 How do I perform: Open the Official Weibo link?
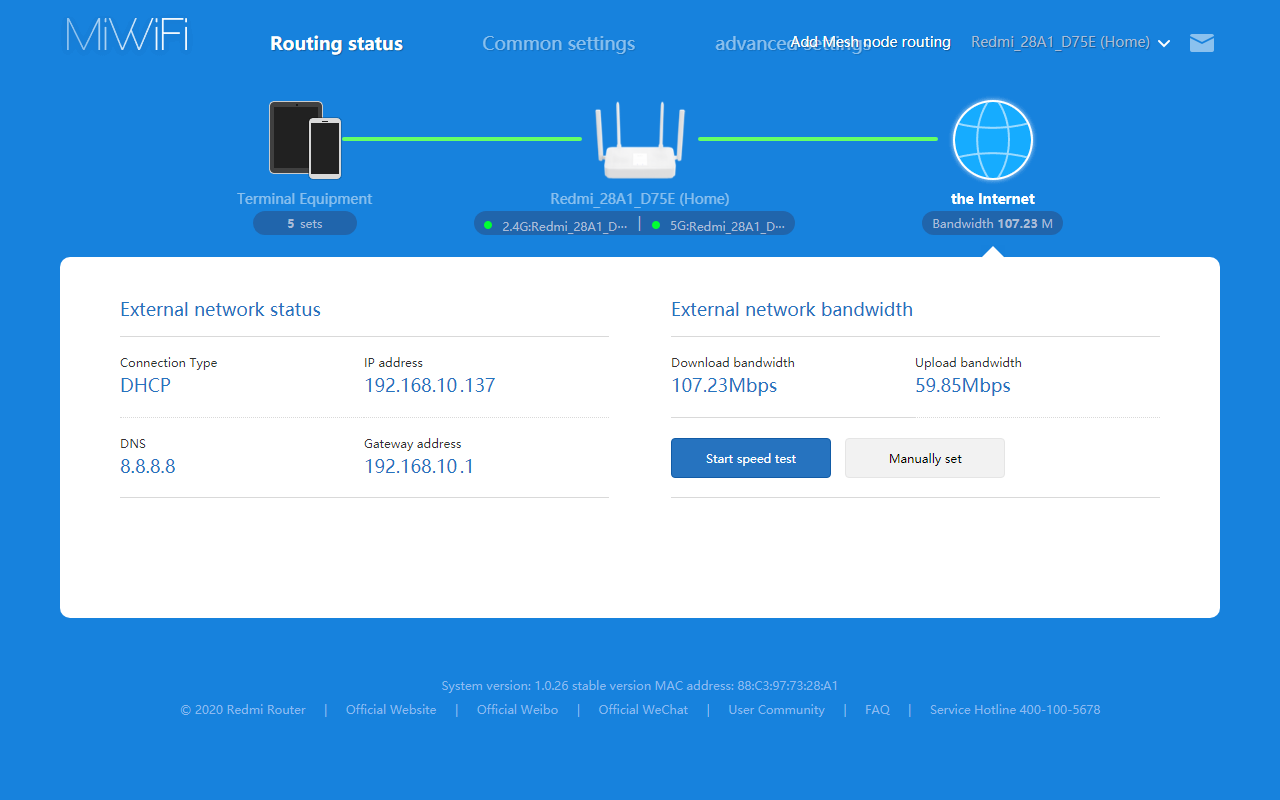(517, 710)
